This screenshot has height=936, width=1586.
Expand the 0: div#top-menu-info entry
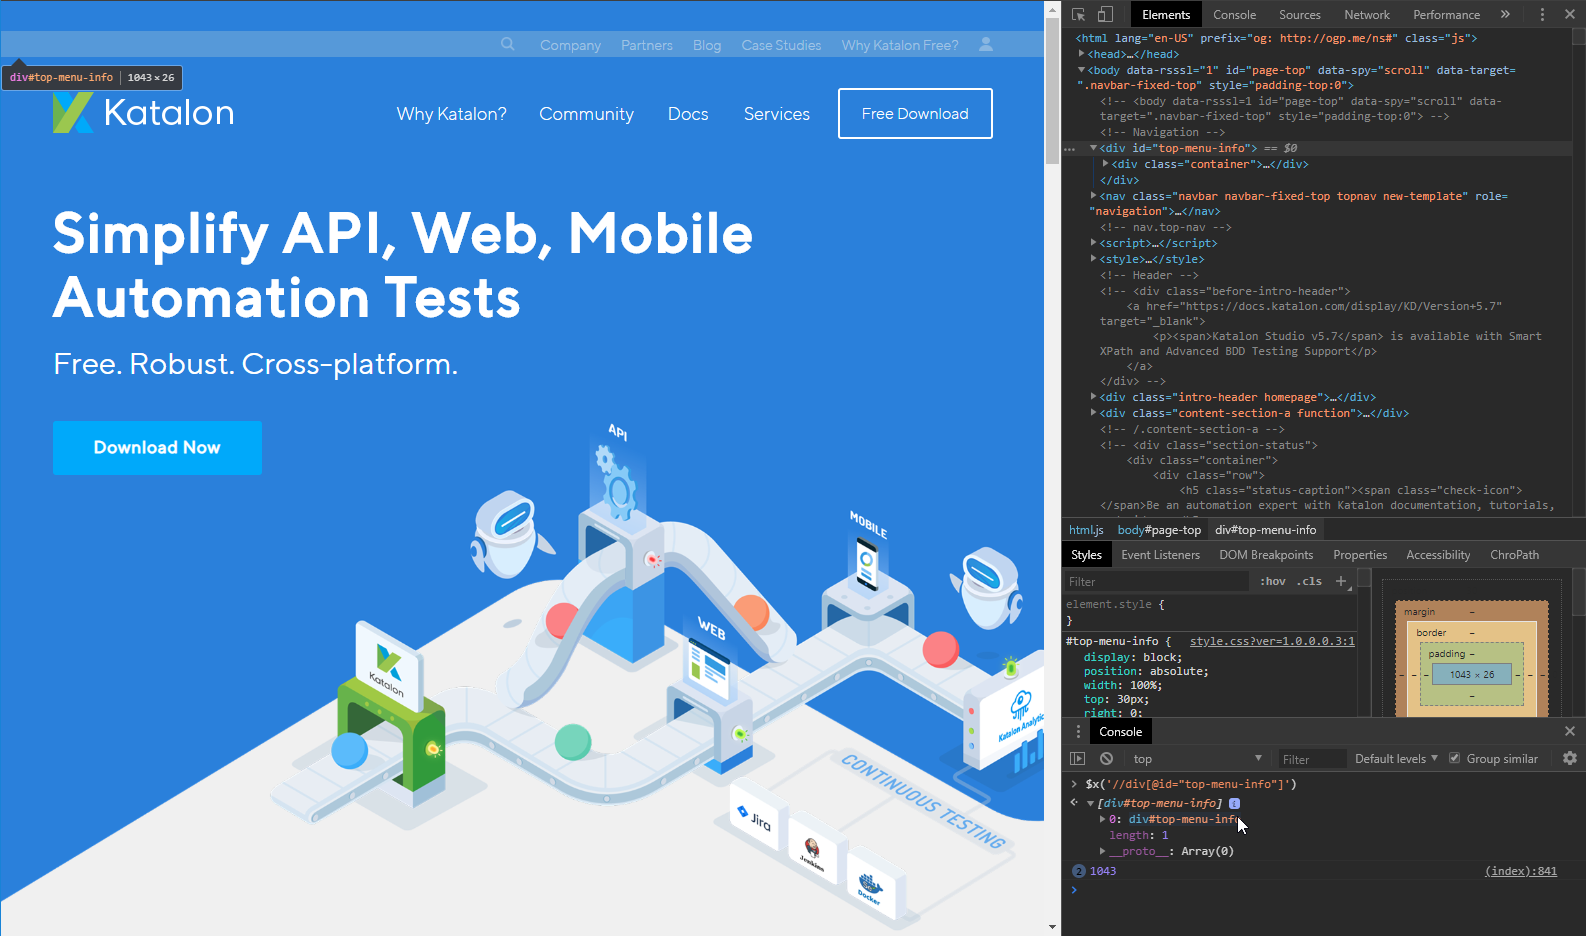(1103, 819)
